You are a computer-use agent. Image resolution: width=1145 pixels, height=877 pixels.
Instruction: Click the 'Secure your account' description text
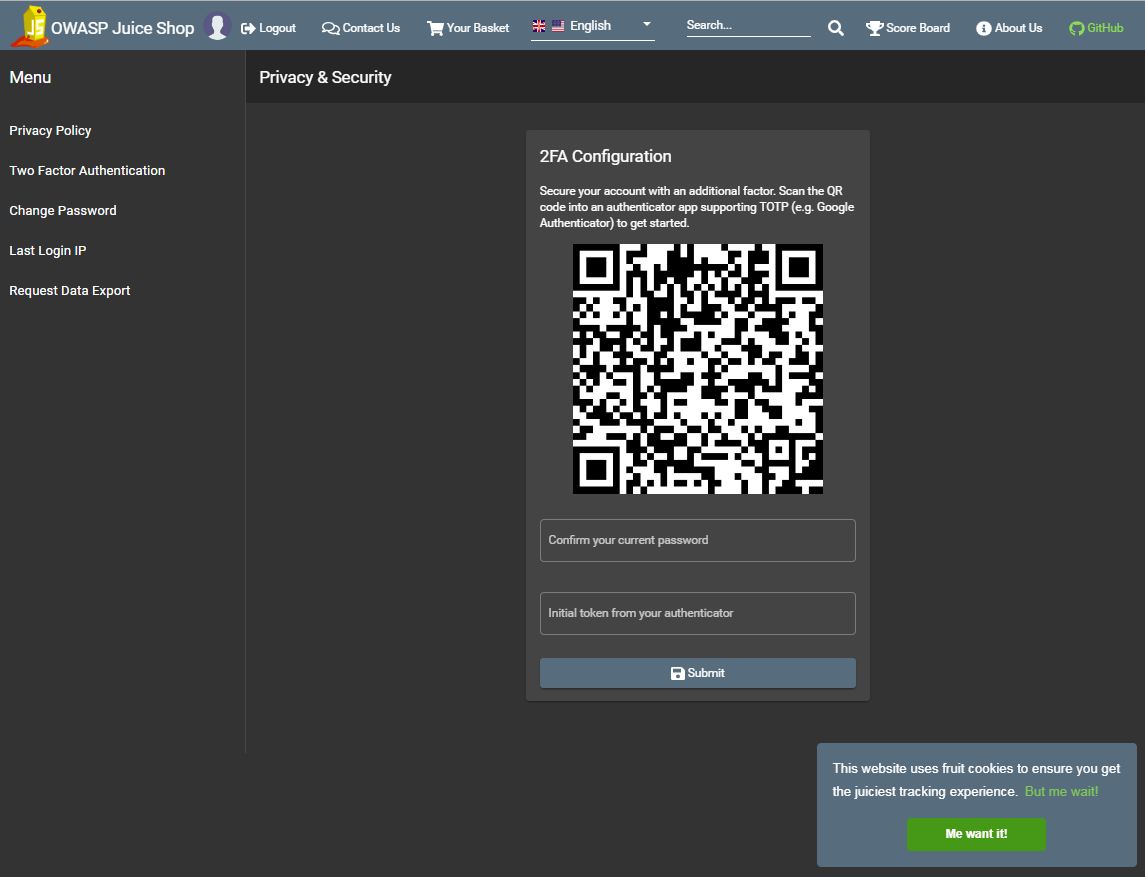pyautogui.click(x=697, y=207)
